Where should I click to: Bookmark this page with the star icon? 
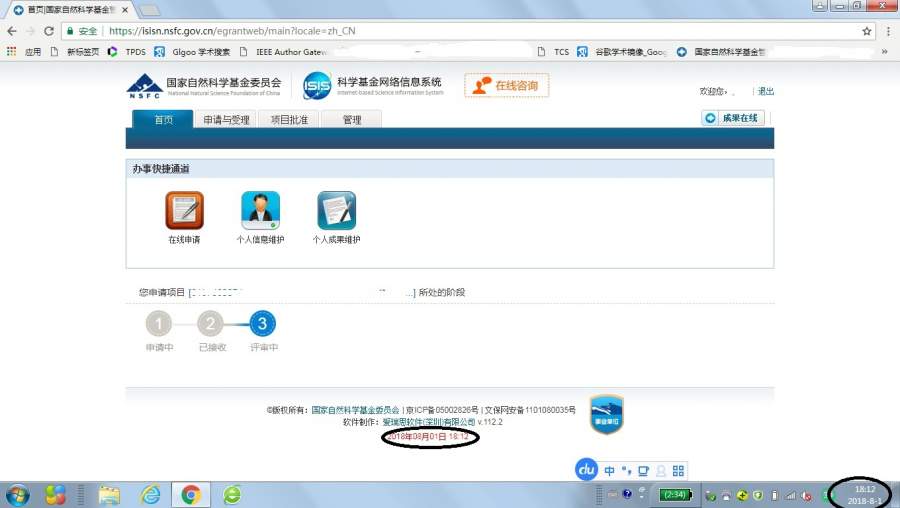pyautogui.click(x=867, y=31)
